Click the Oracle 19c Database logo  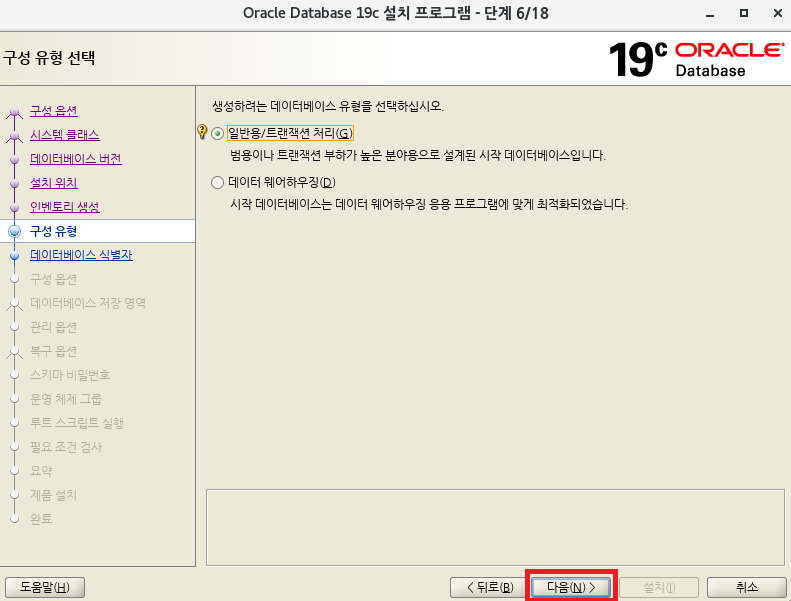pos(696,59)
